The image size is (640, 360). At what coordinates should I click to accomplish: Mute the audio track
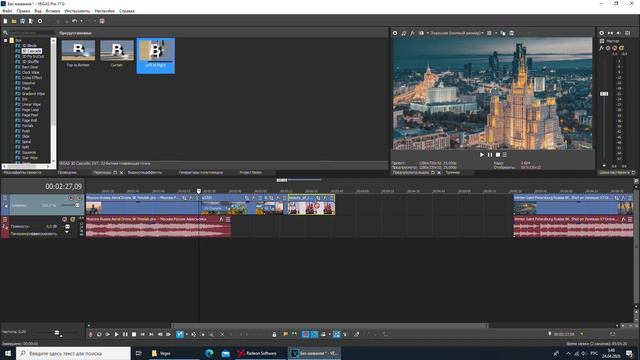[64, 219]
